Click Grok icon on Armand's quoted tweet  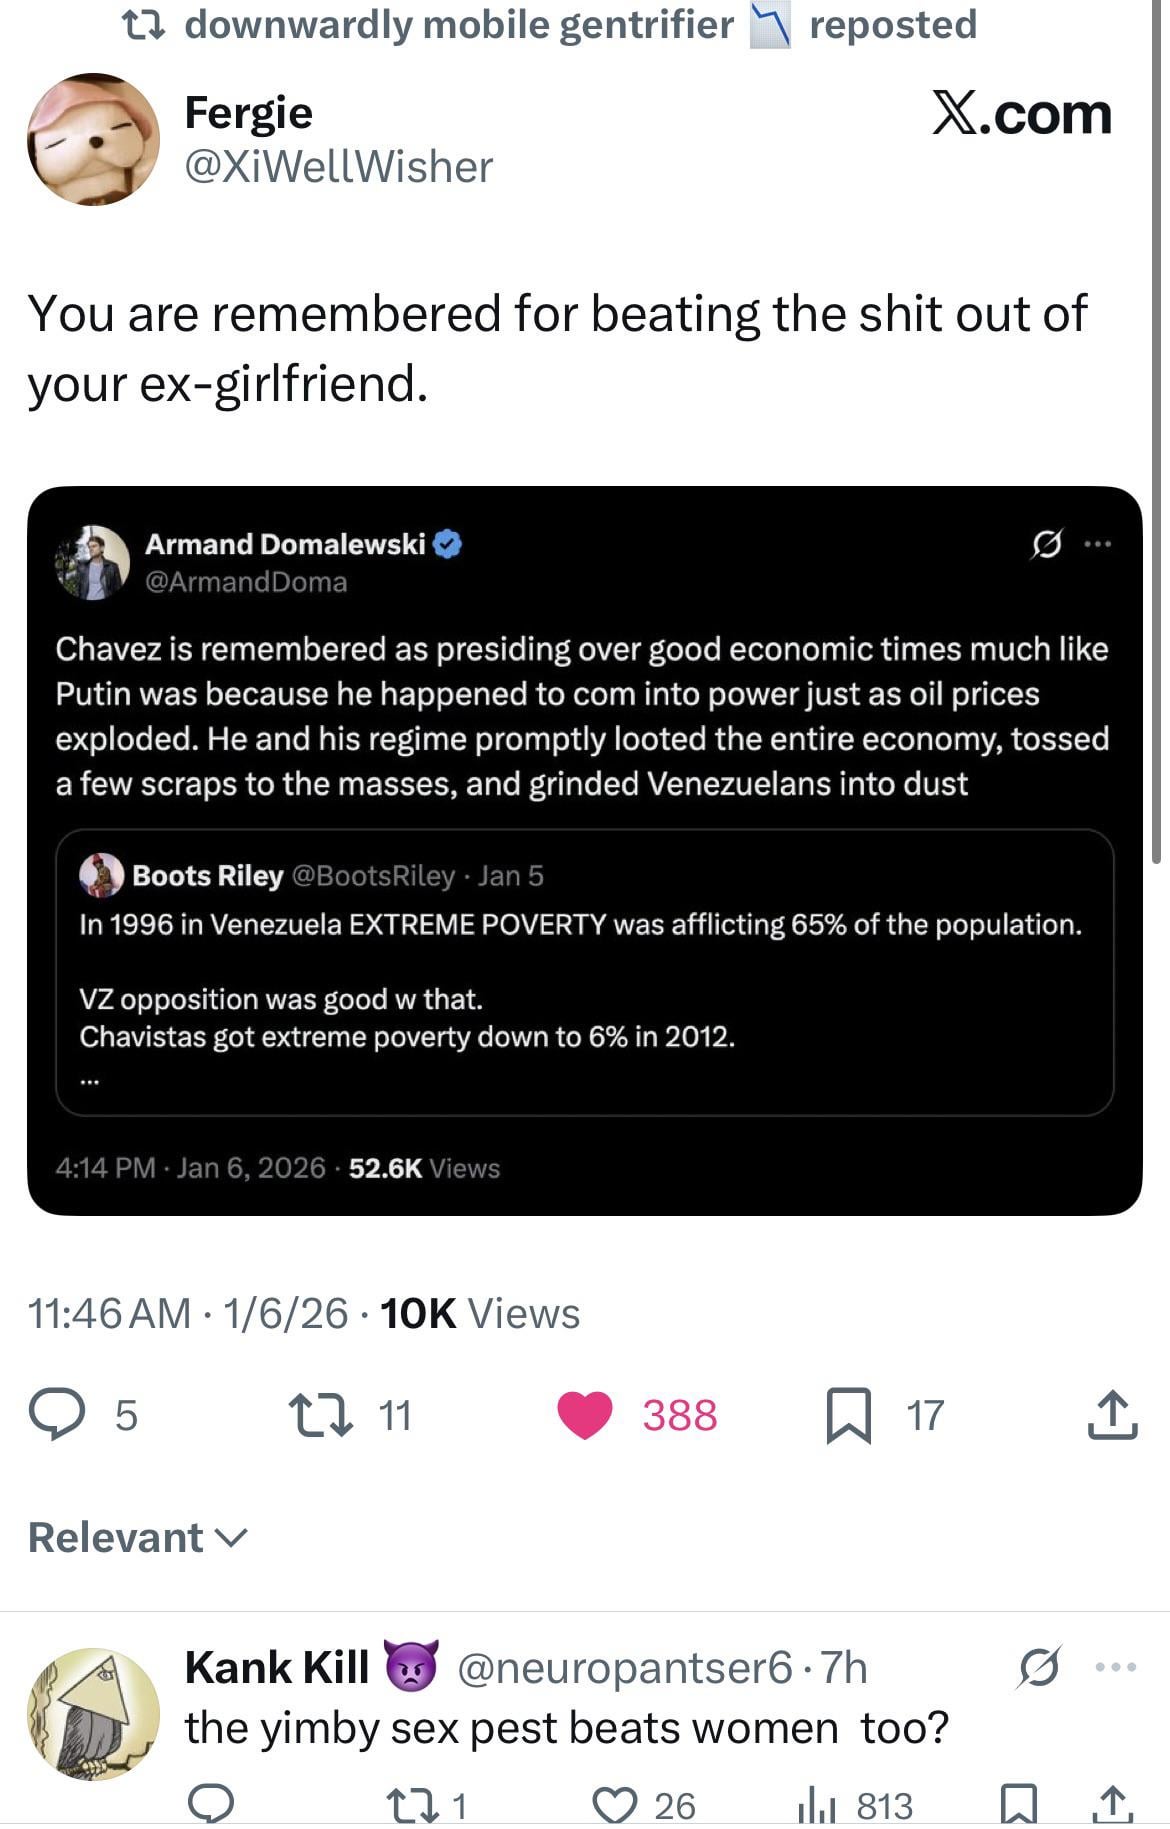point(1046,545)
